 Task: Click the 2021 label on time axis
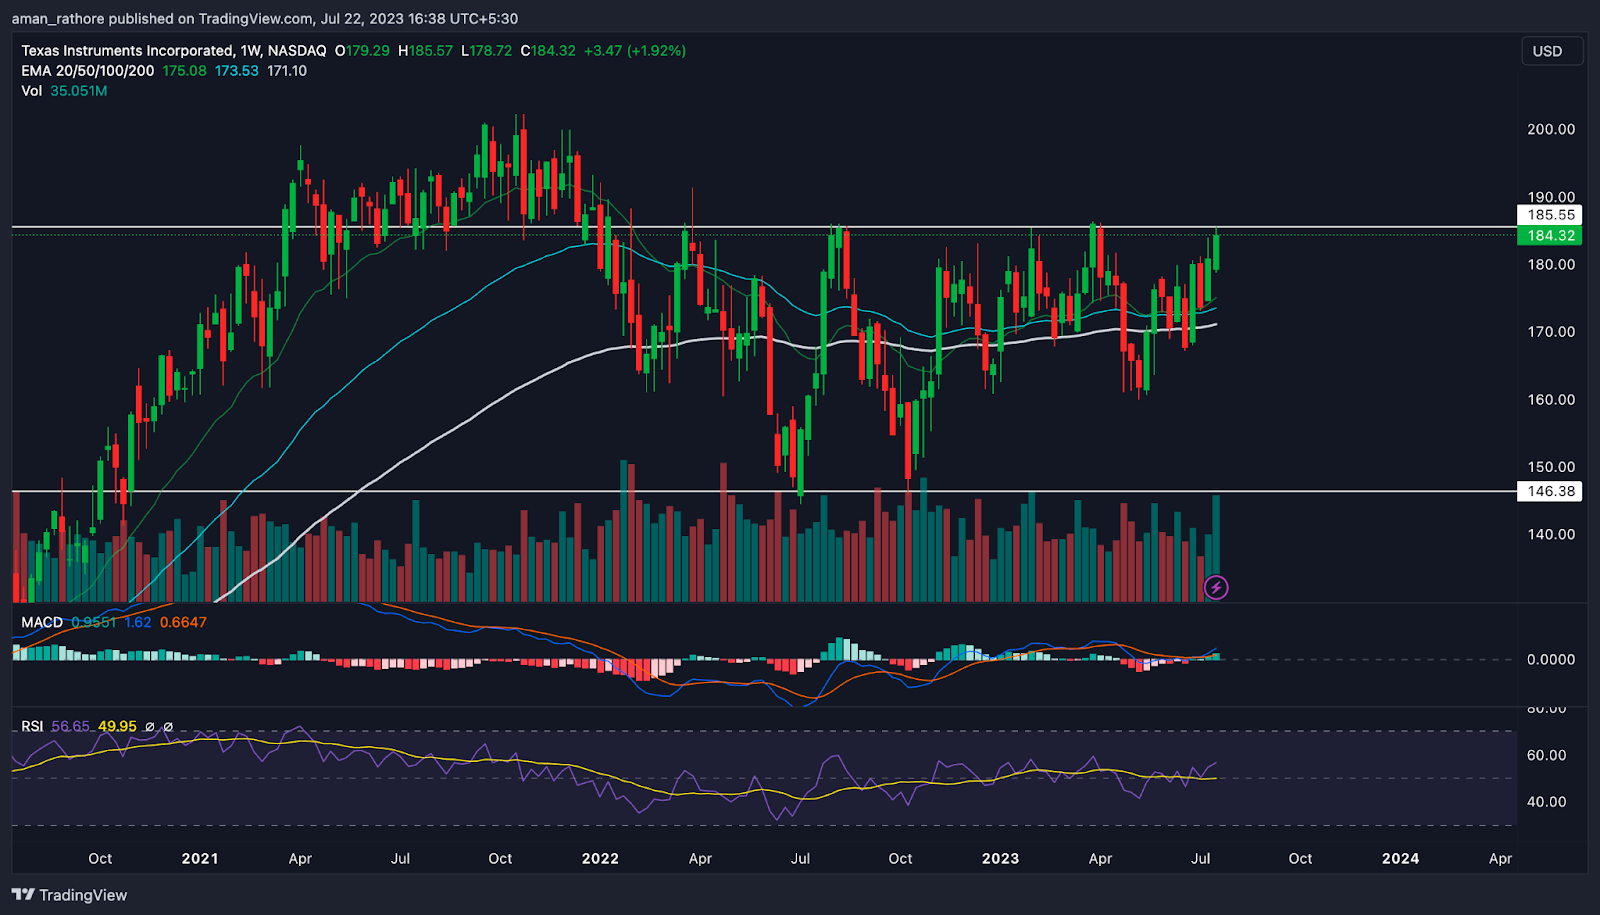tap(200, 858)
